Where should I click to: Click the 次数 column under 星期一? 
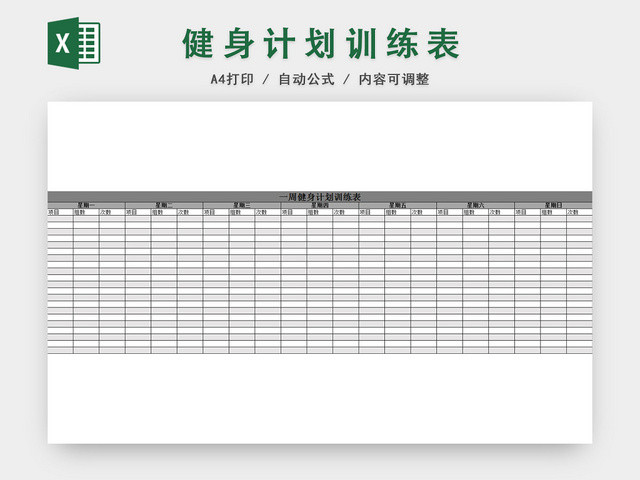click(x=112, y=212)
